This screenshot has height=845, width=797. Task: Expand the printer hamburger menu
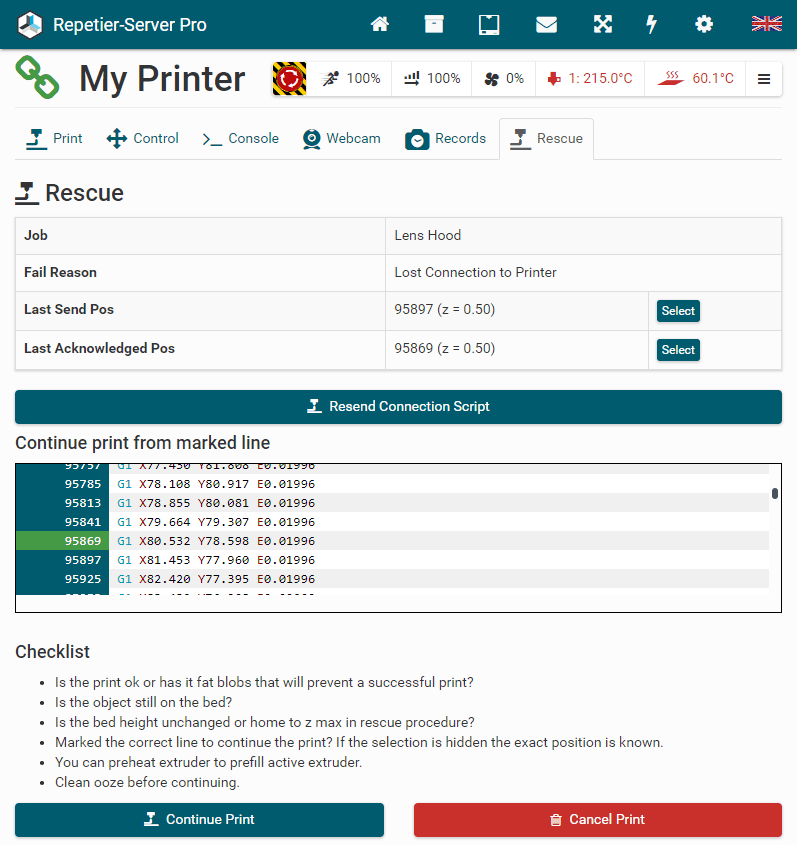pos(764,79)
